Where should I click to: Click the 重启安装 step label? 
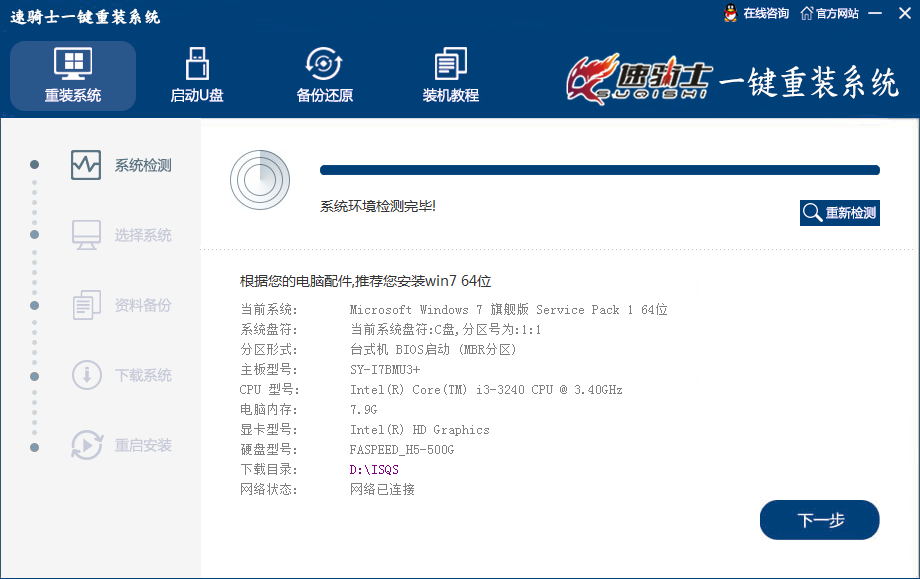point(143,445)
